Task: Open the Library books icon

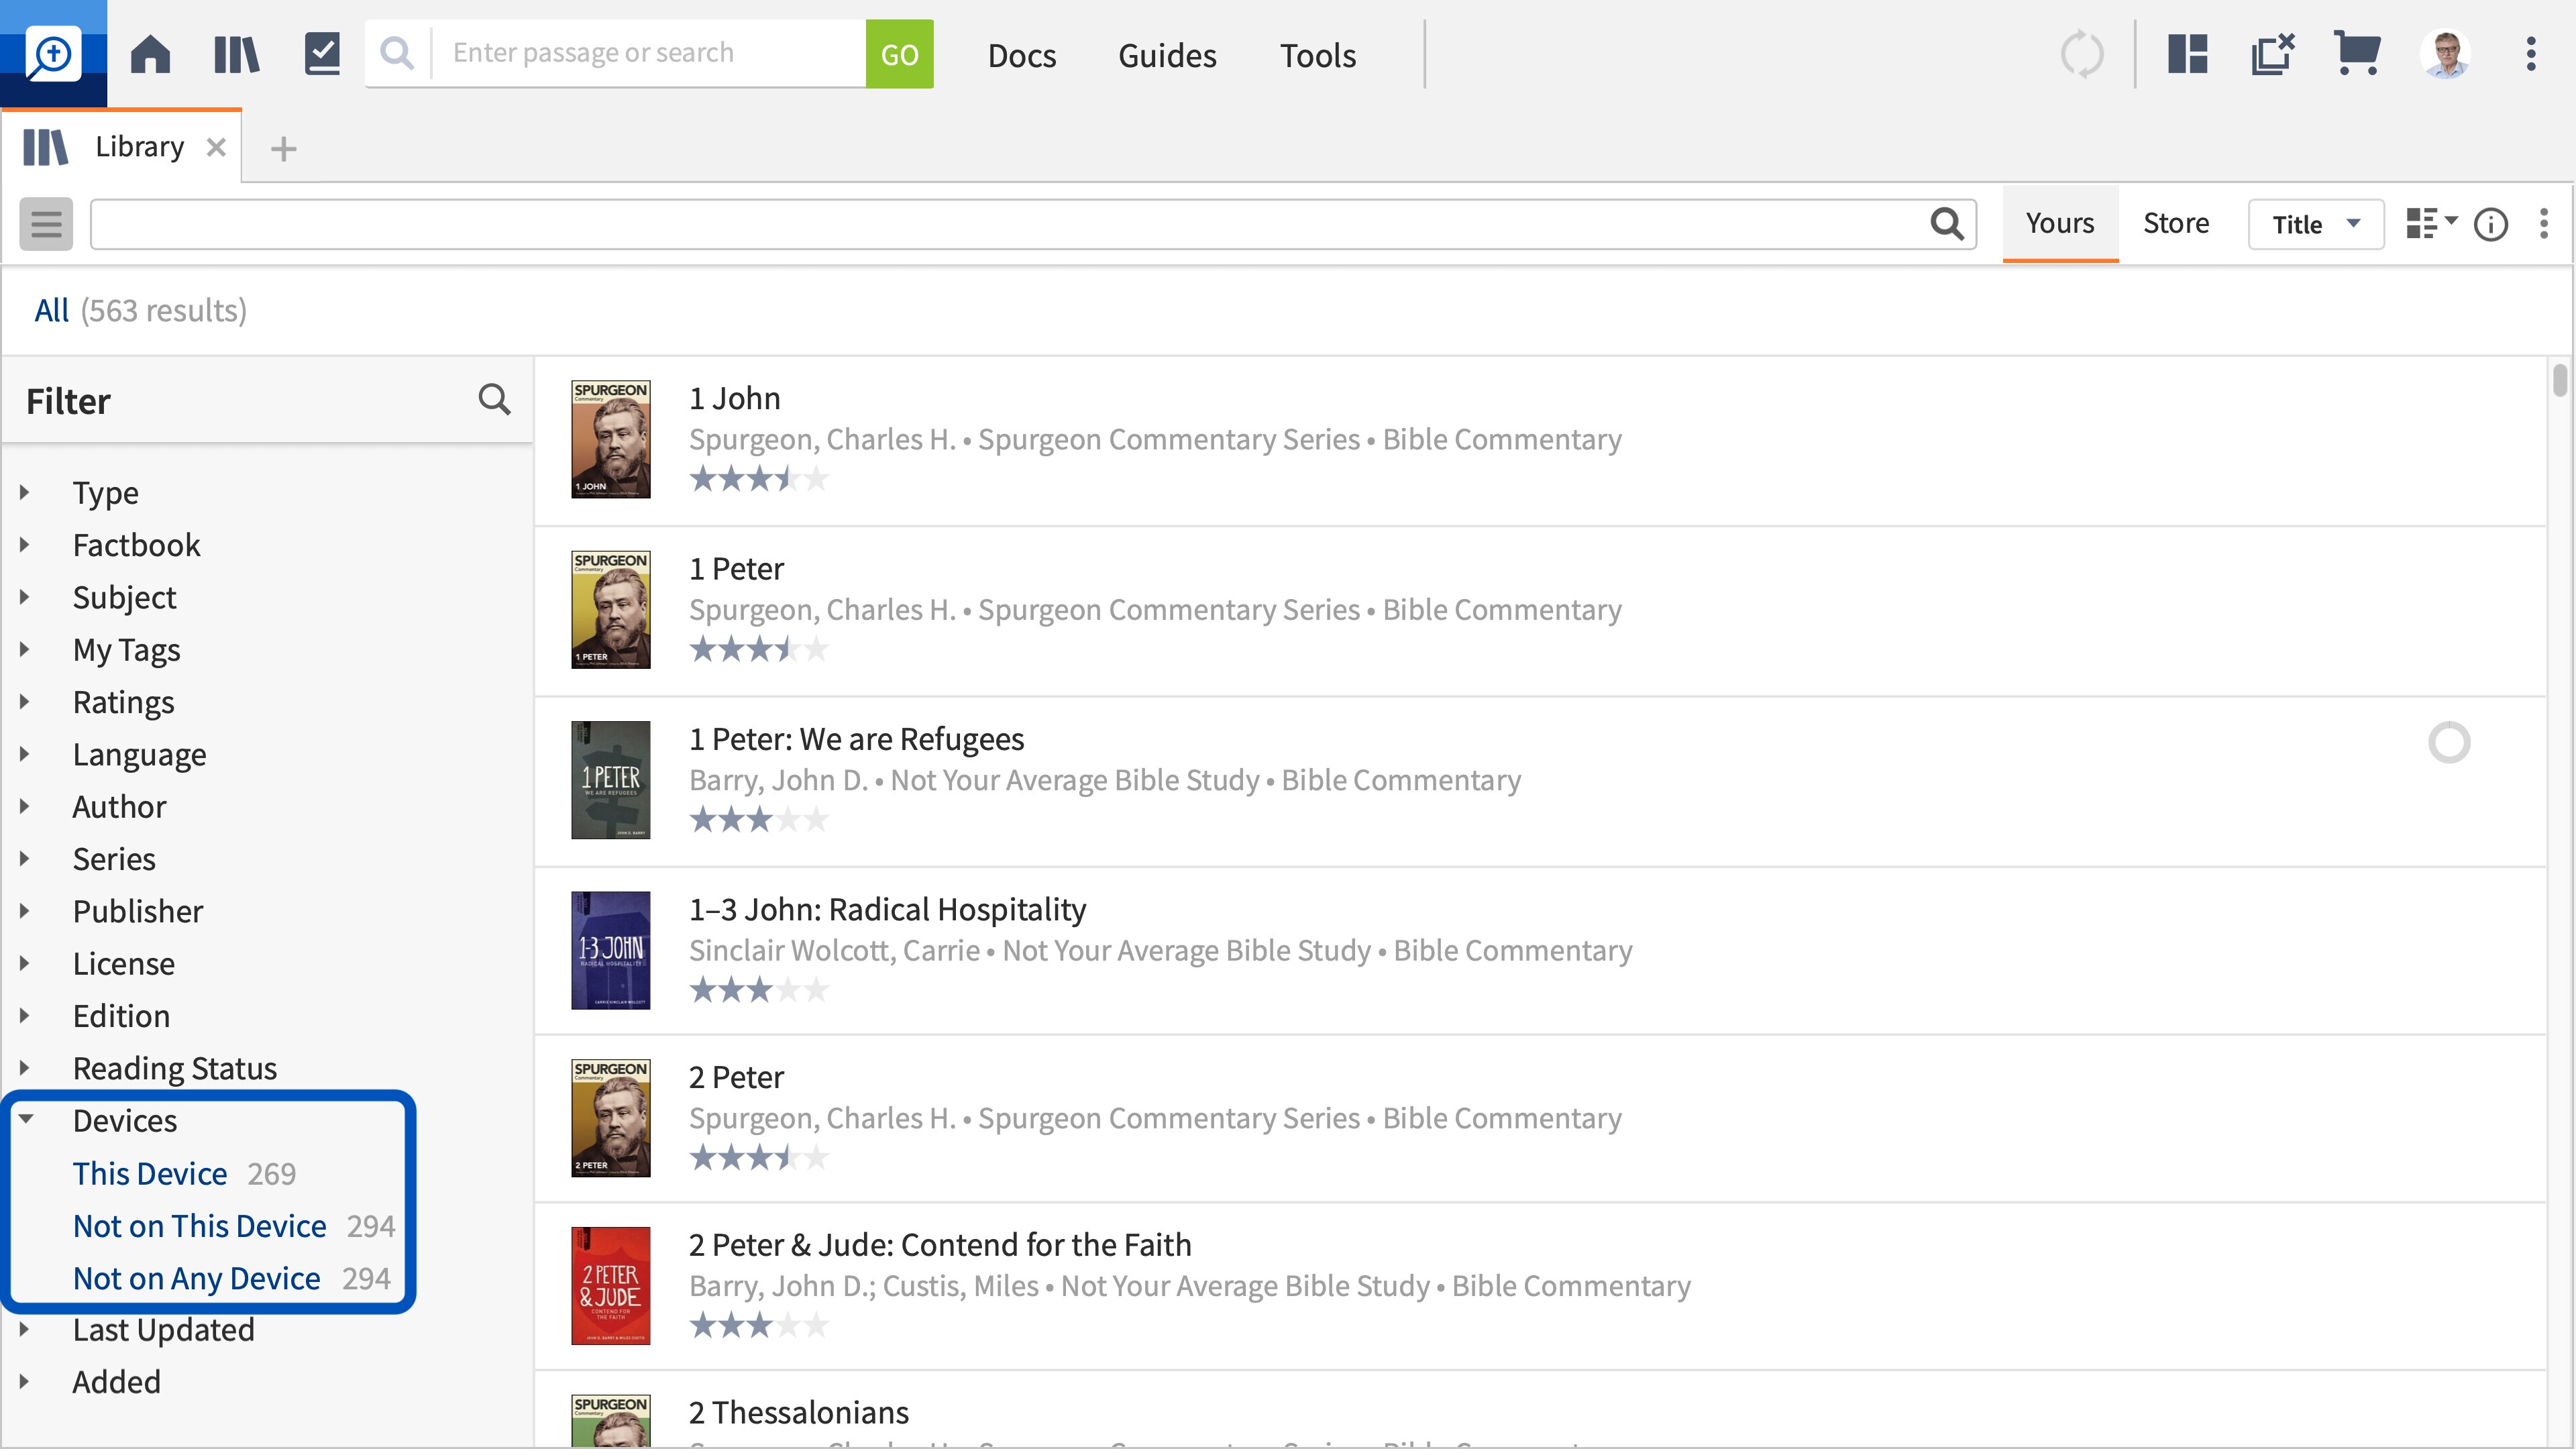Action: 237,54
